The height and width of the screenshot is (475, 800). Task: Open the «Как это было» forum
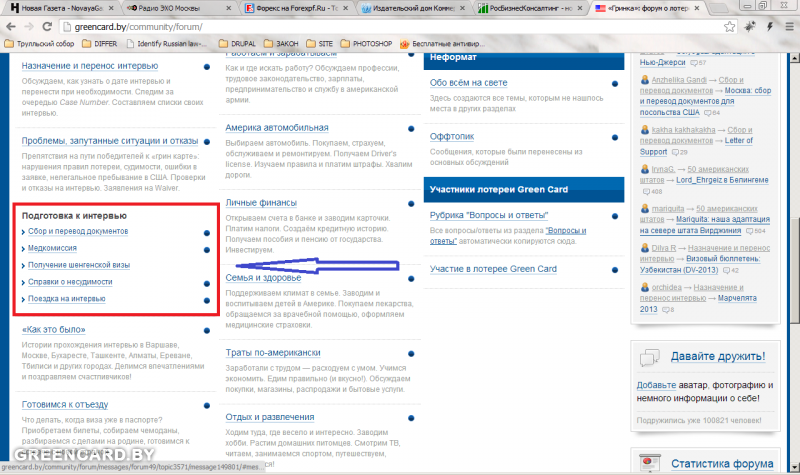pos(54,330)
